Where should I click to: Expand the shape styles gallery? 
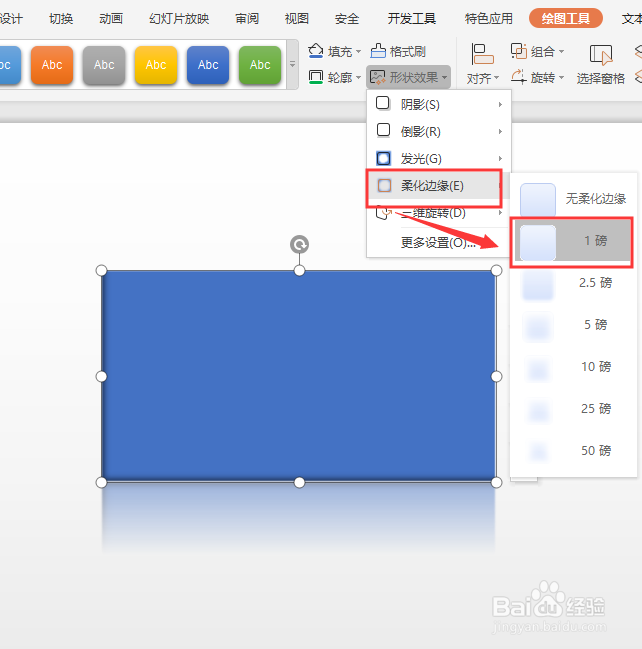tap(292, 65)
